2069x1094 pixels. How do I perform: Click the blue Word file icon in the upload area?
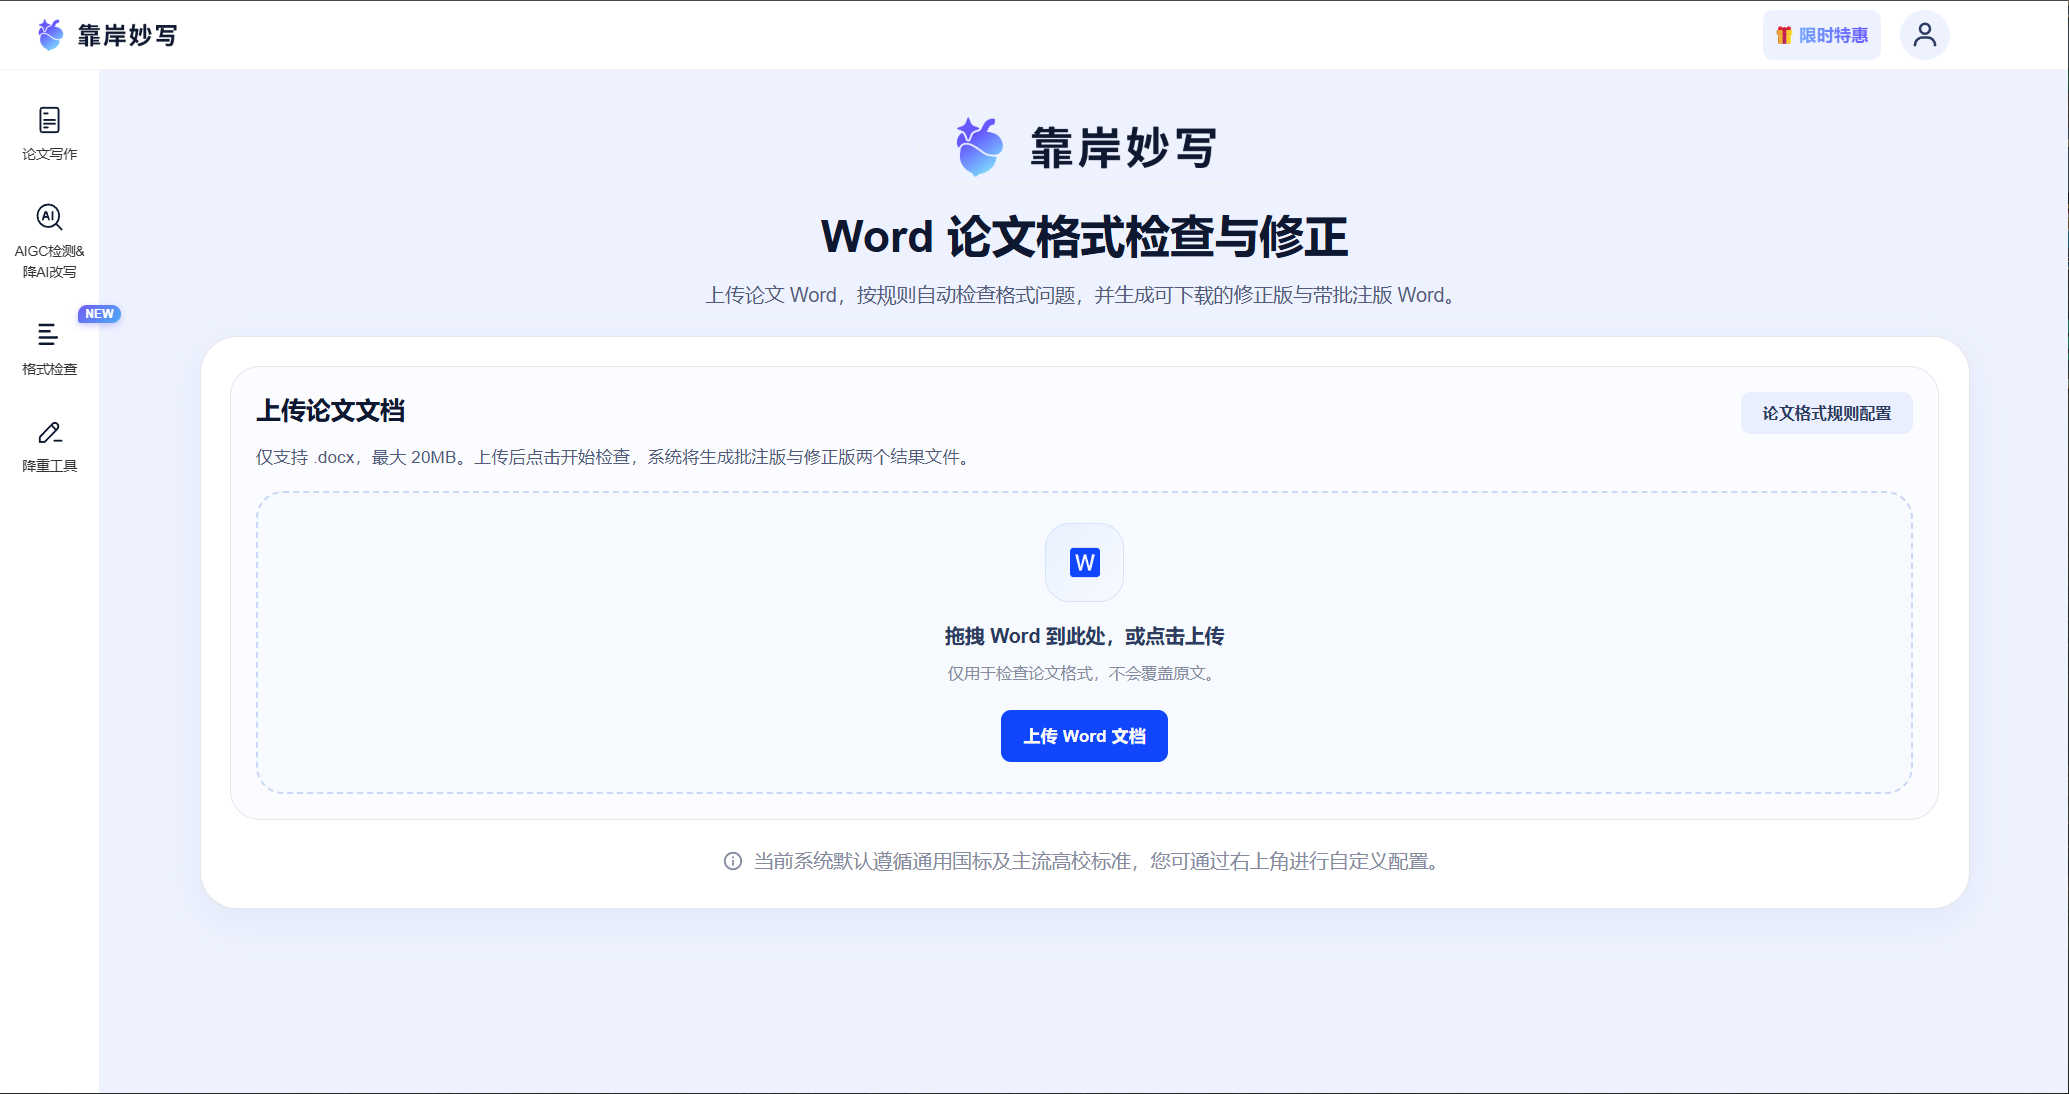pyautogui.click(x=1084, y=563)
